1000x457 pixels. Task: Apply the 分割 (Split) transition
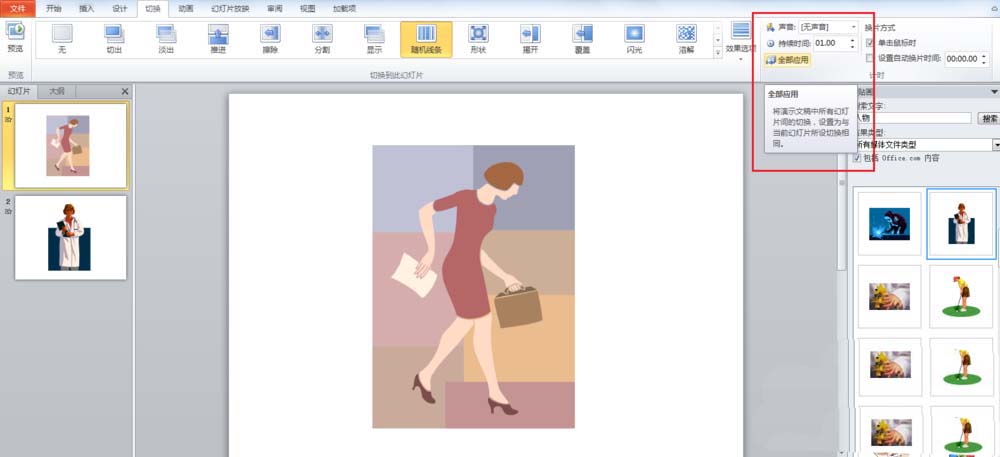pos(323,39)
